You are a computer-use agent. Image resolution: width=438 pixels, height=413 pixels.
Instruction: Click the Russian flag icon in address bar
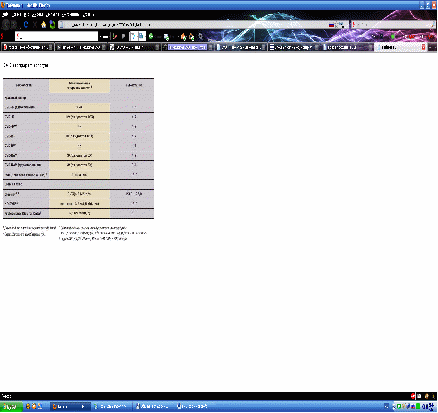tap(331, 25)
